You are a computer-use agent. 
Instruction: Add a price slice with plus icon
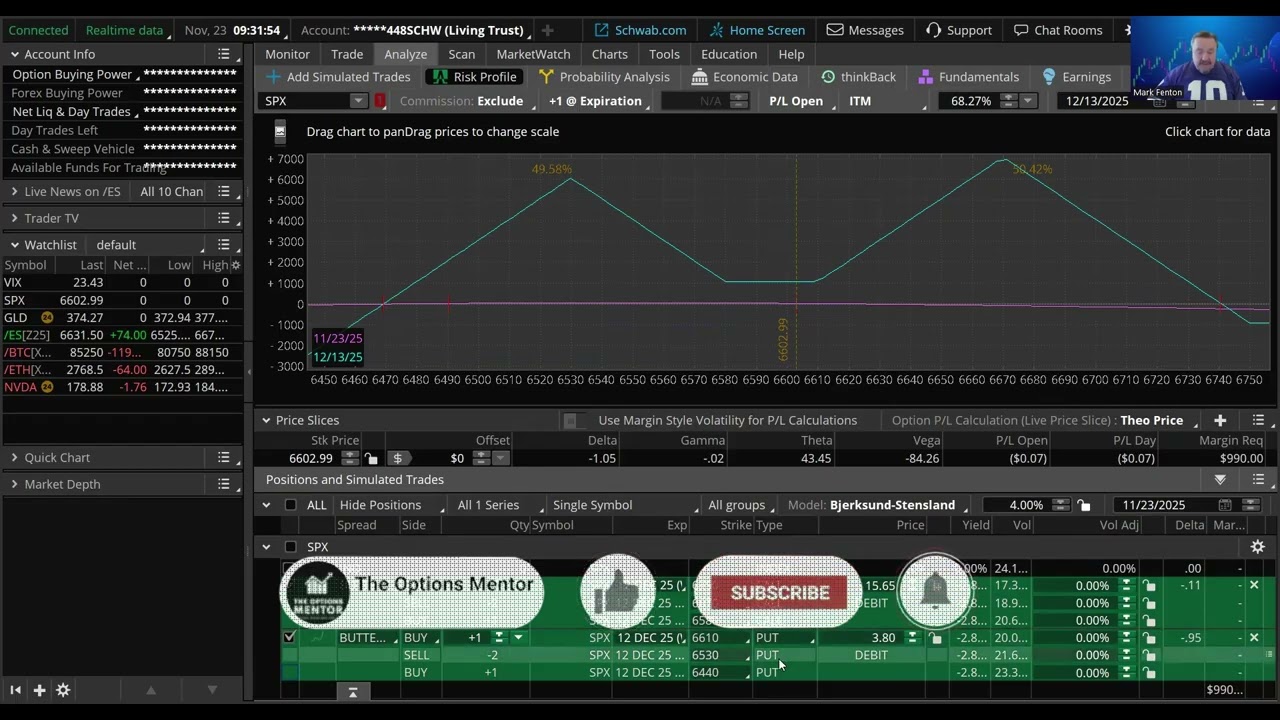click(x=1220, y=420)
